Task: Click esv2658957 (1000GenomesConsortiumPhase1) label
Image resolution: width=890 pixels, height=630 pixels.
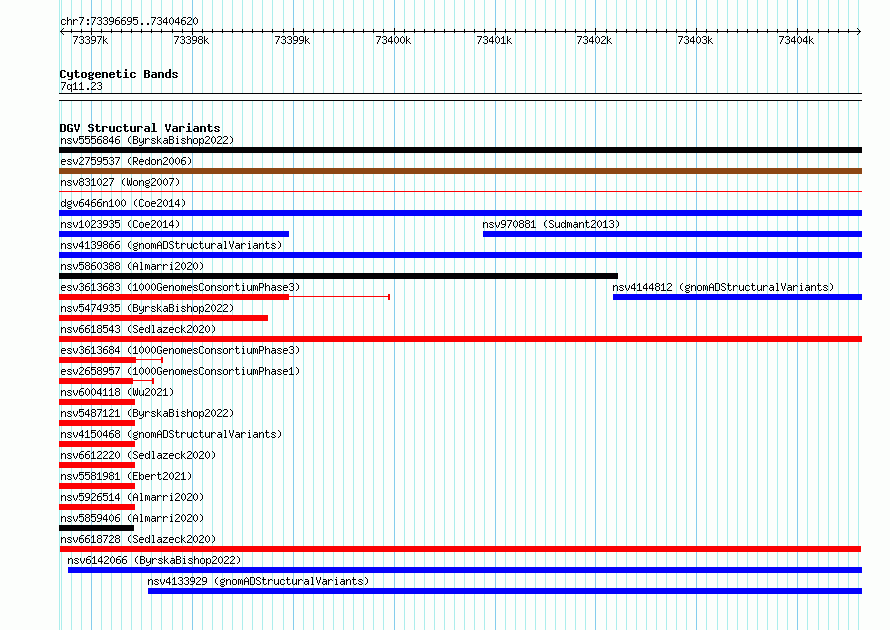Action: 180,371
